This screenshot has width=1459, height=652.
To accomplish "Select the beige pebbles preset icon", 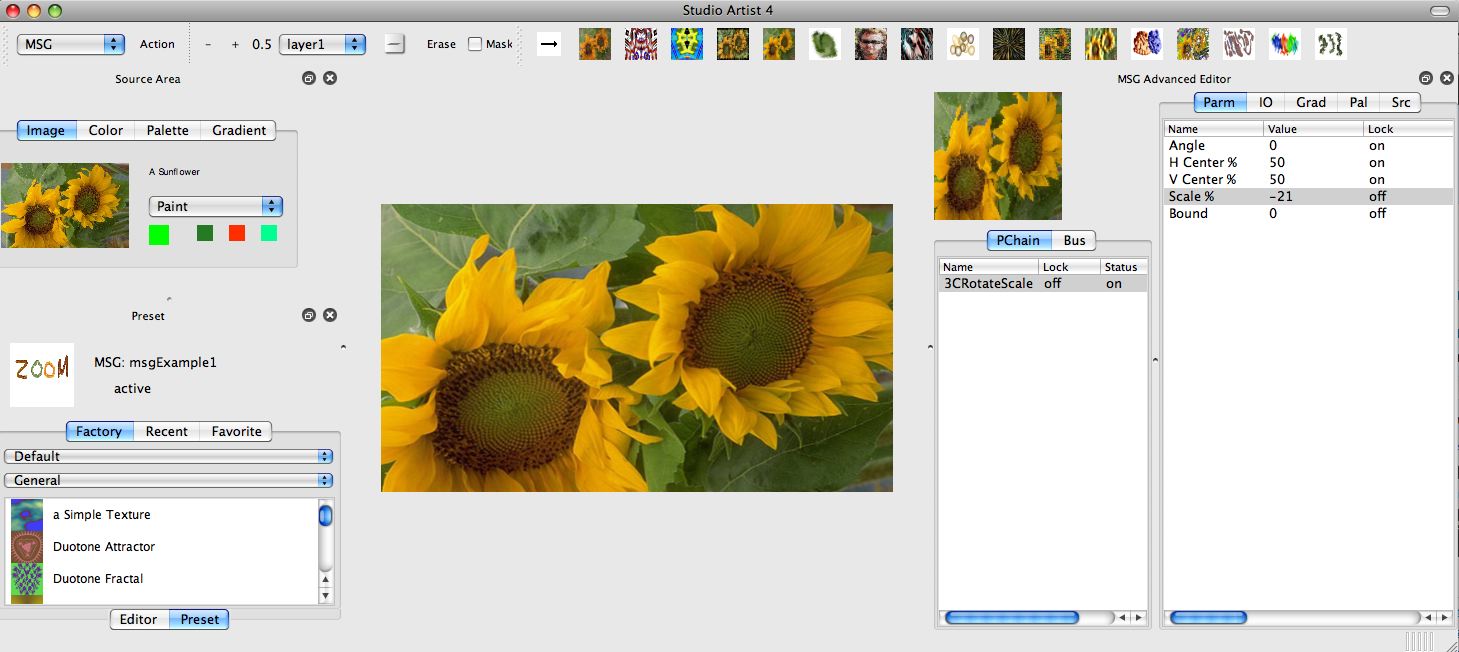I will coord(963,44).
